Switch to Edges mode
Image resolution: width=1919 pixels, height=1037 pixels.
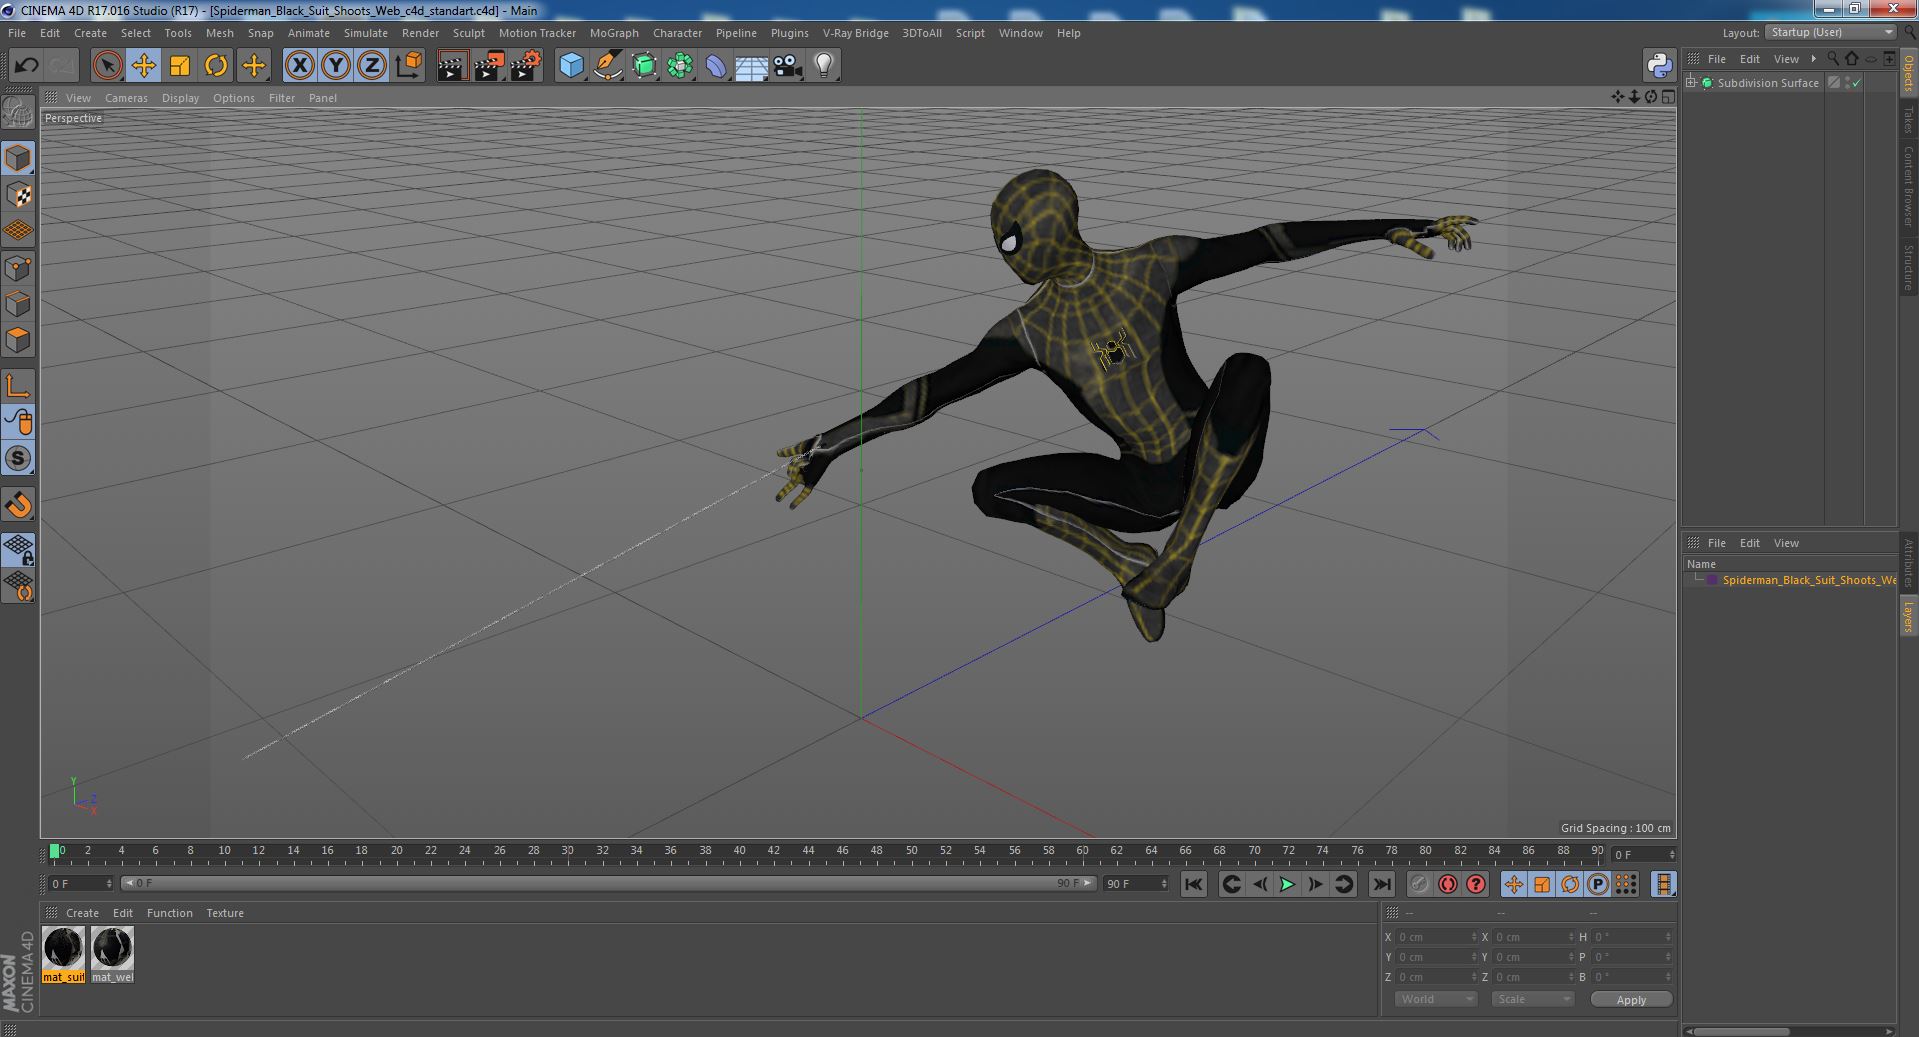tap(18, 304)
